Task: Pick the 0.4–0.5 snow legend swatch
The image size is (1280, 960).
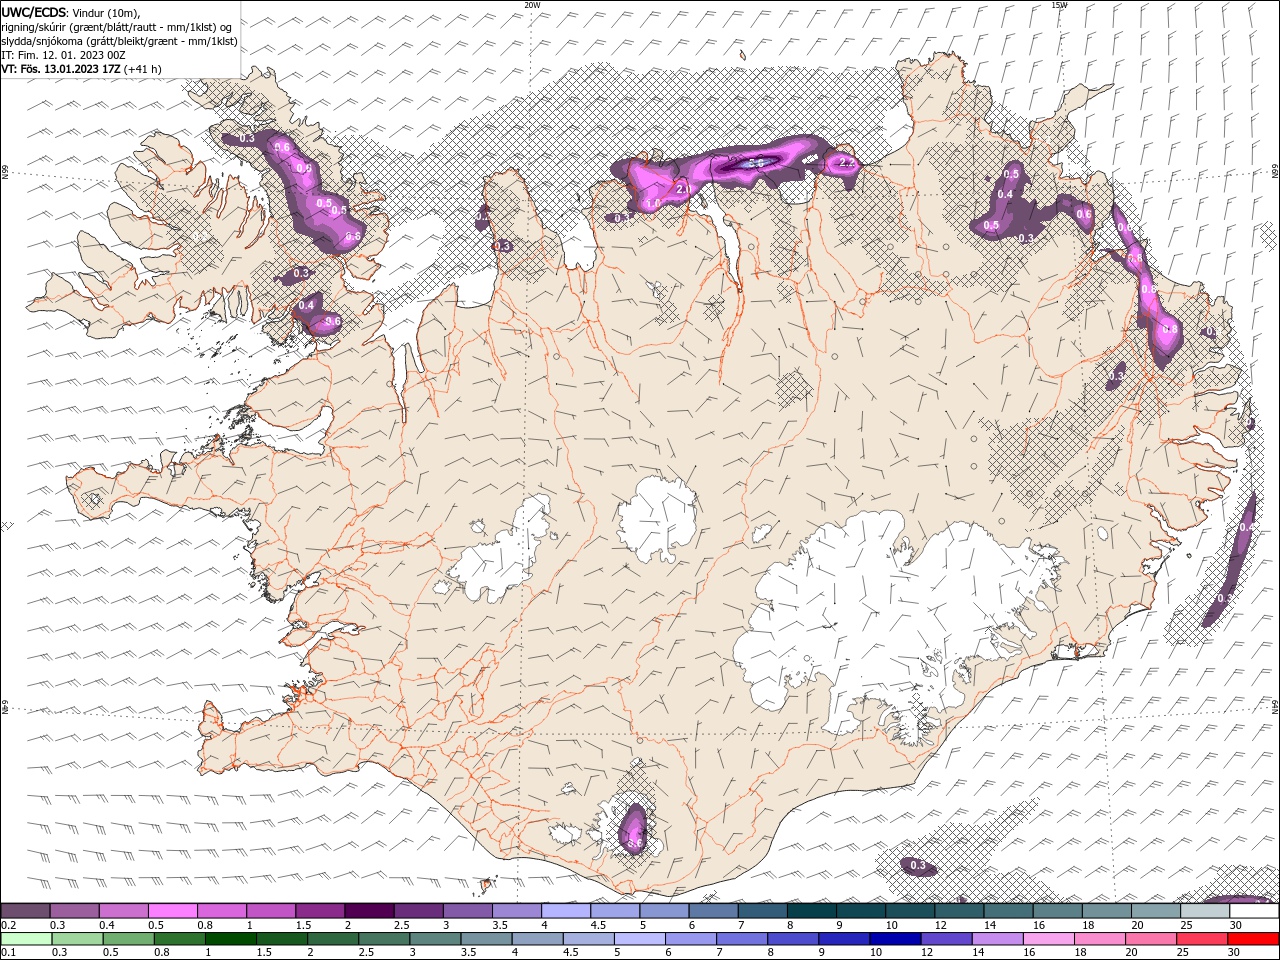Action: coord(123,911)
